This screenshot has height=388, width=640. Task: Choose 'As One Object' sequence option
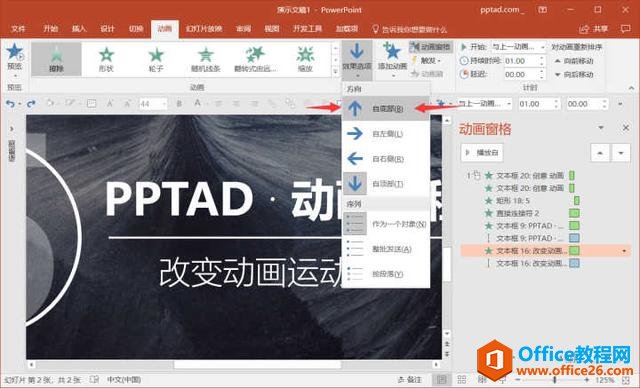tap(386, 224)
